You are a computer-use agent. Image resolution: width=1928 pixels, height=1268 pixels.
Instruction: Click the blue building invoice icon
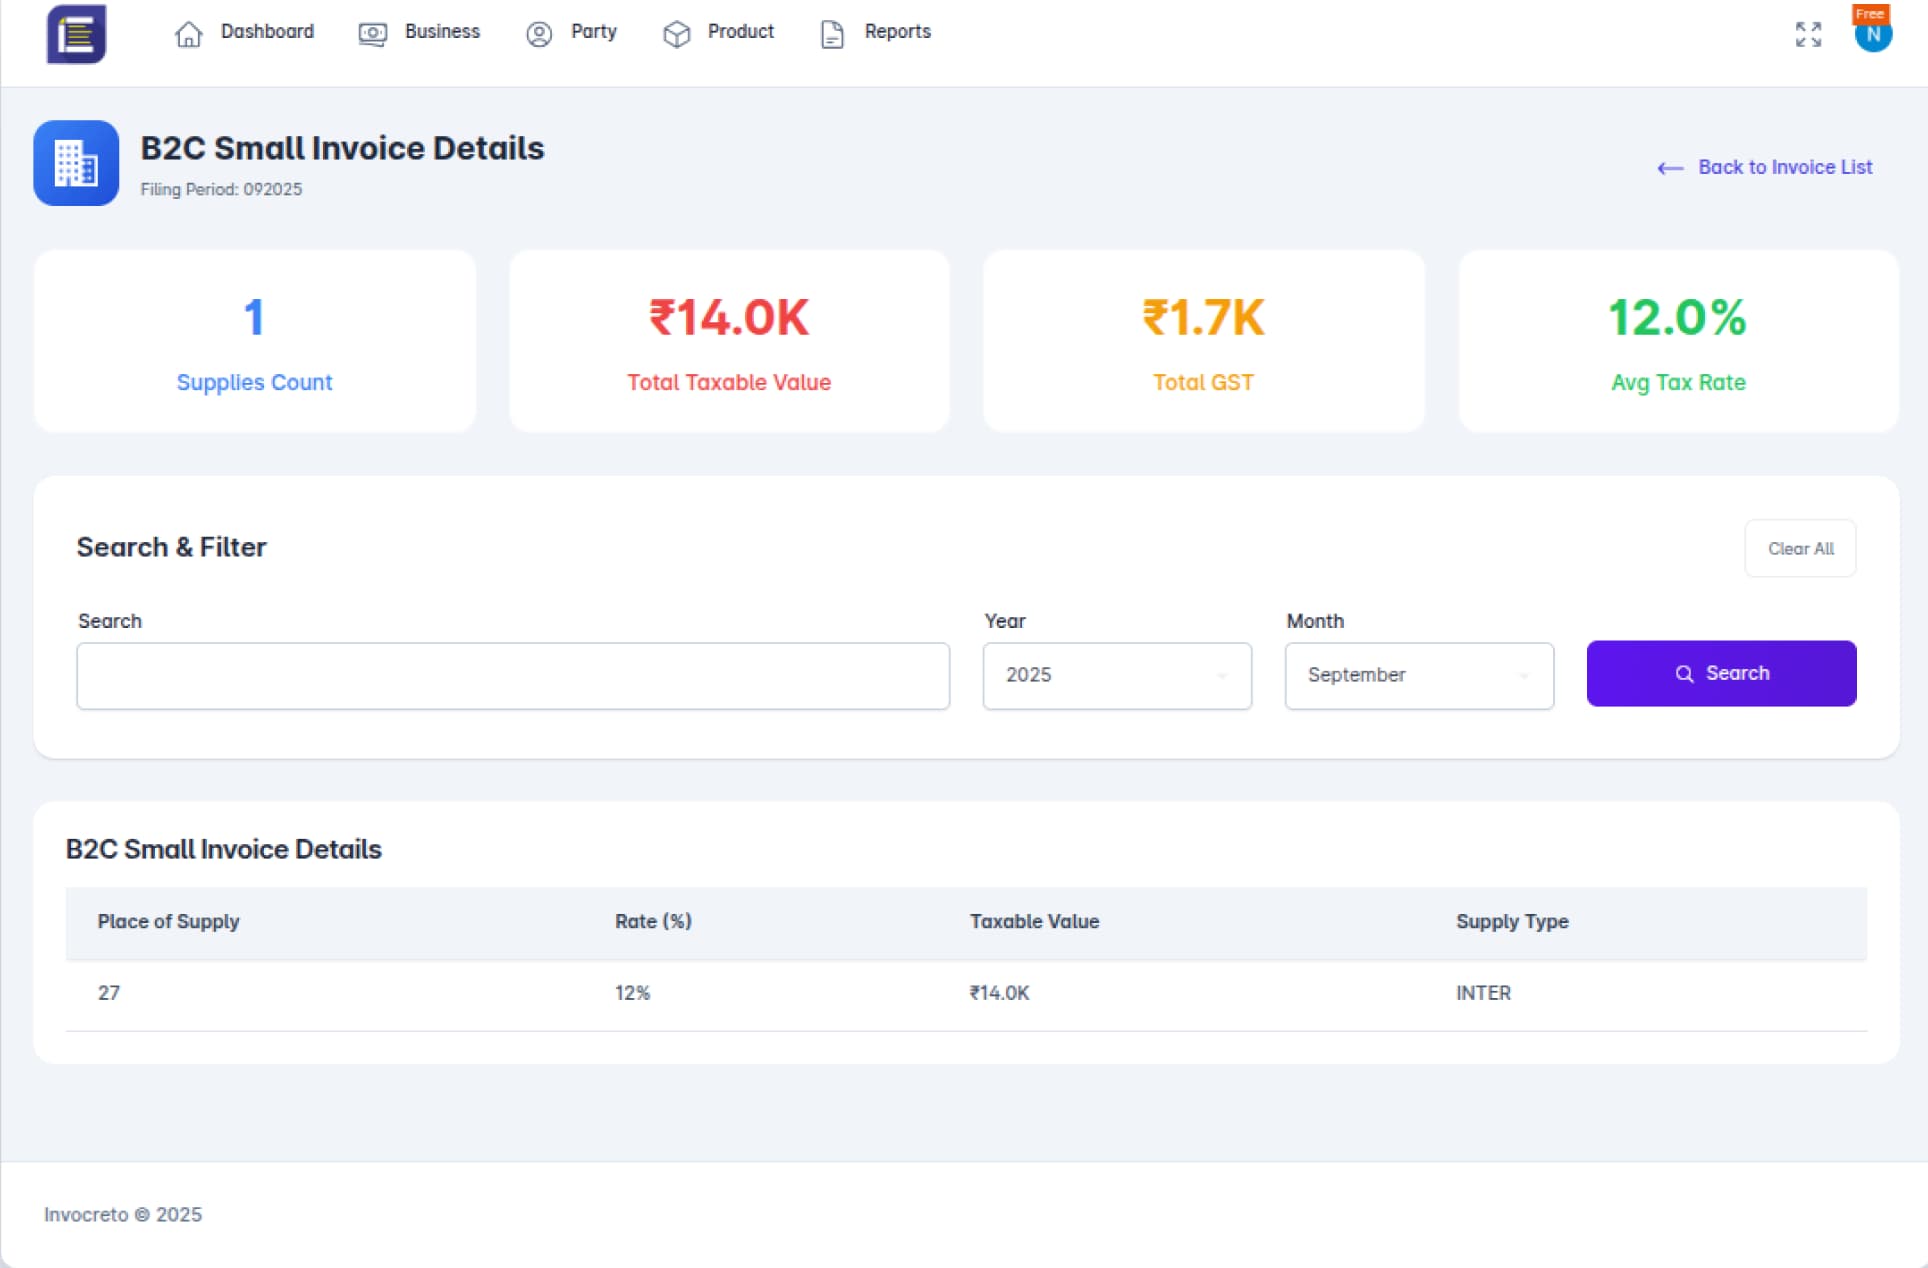click(76, 163)
